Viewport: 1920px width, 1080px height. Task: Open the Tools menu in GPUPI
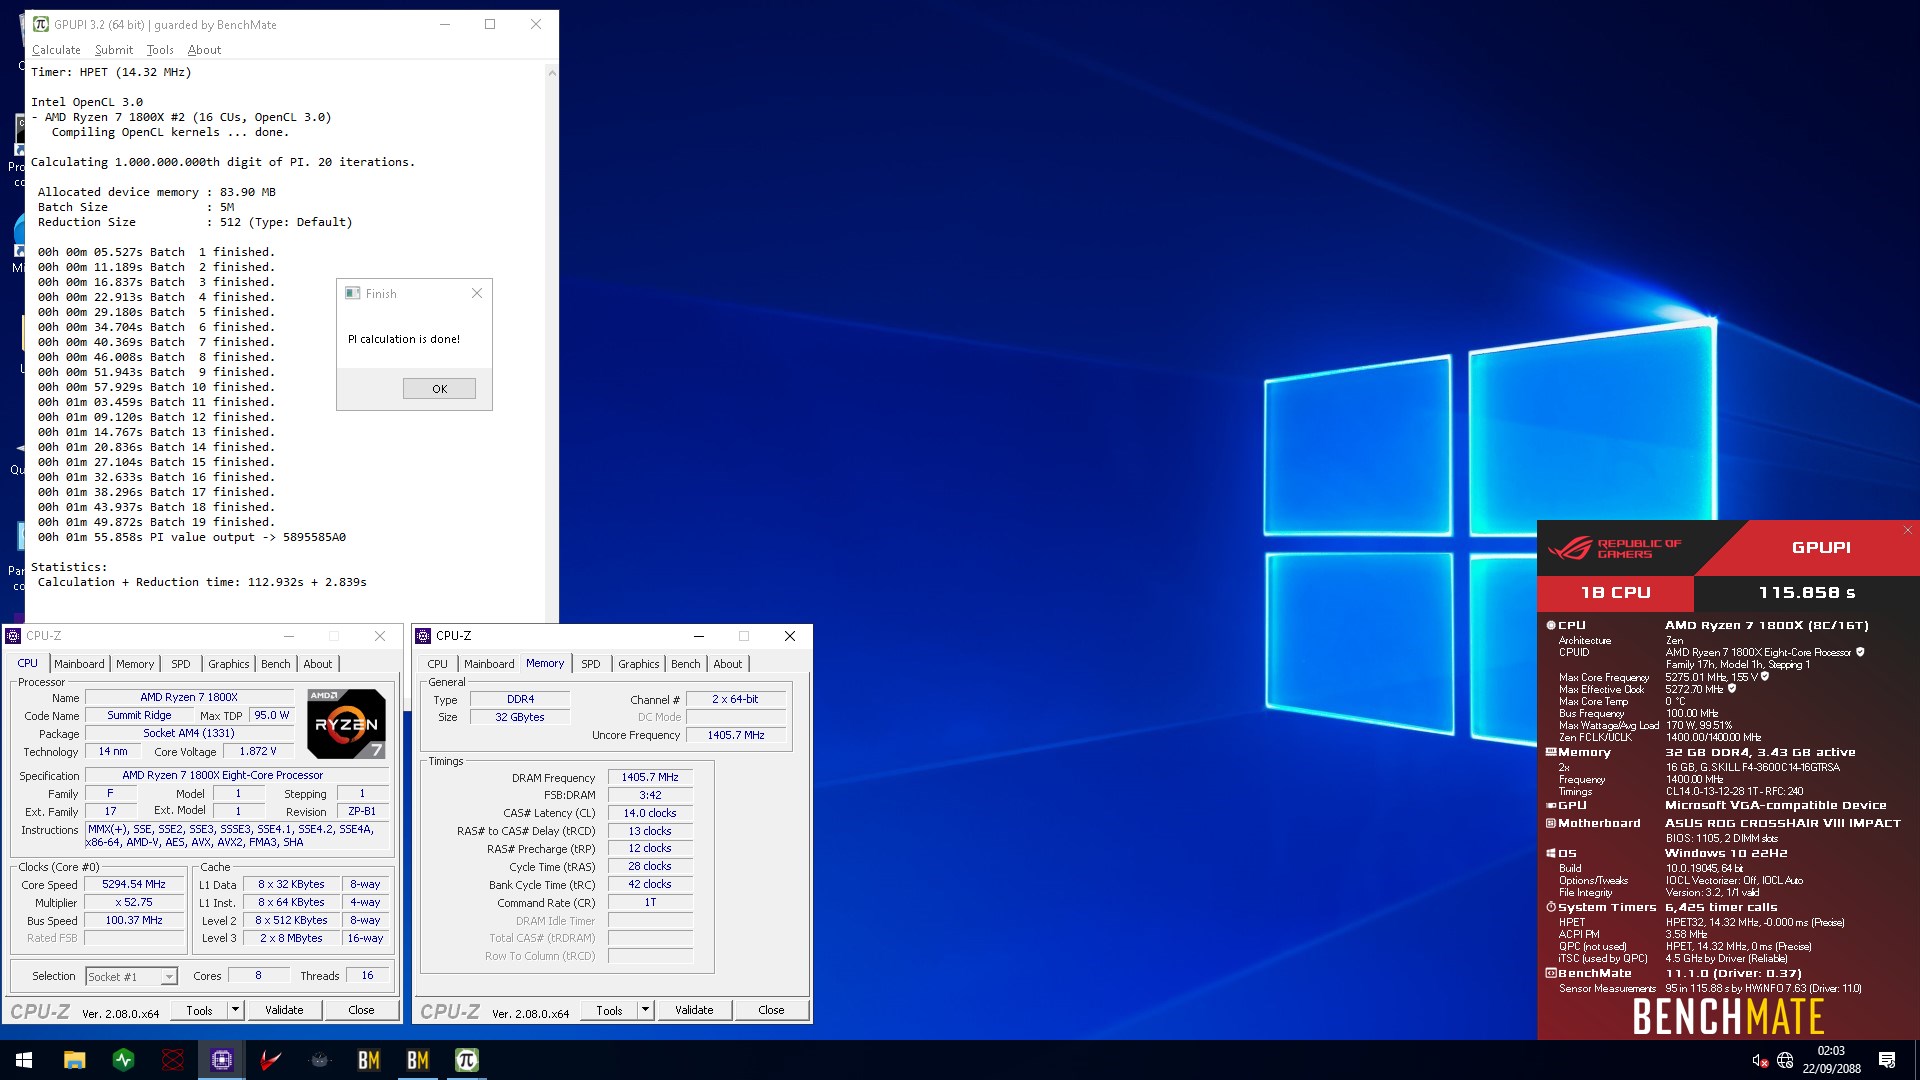(x=160, y=50)
